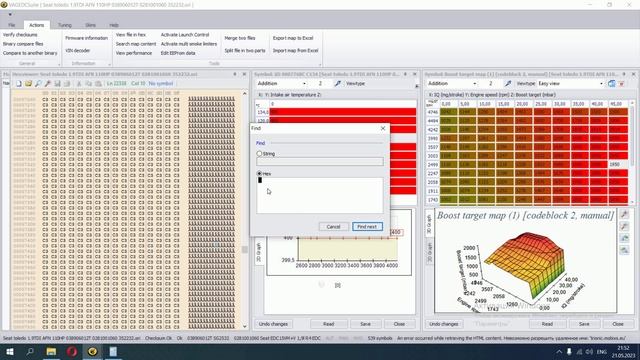Pin the hex viewer panel with its pushpin icon
Viewport: 640px width, 360px height.
[x=235, y=74]
